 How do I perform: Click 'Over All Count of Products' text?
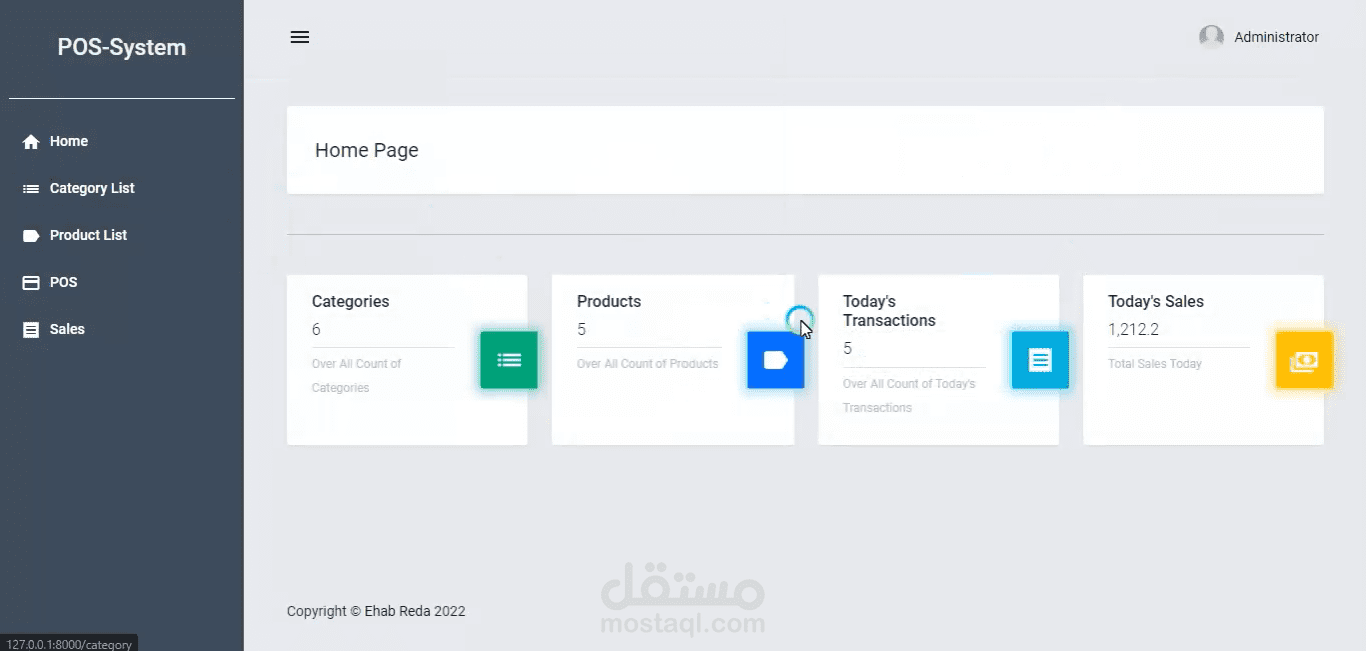647,364
